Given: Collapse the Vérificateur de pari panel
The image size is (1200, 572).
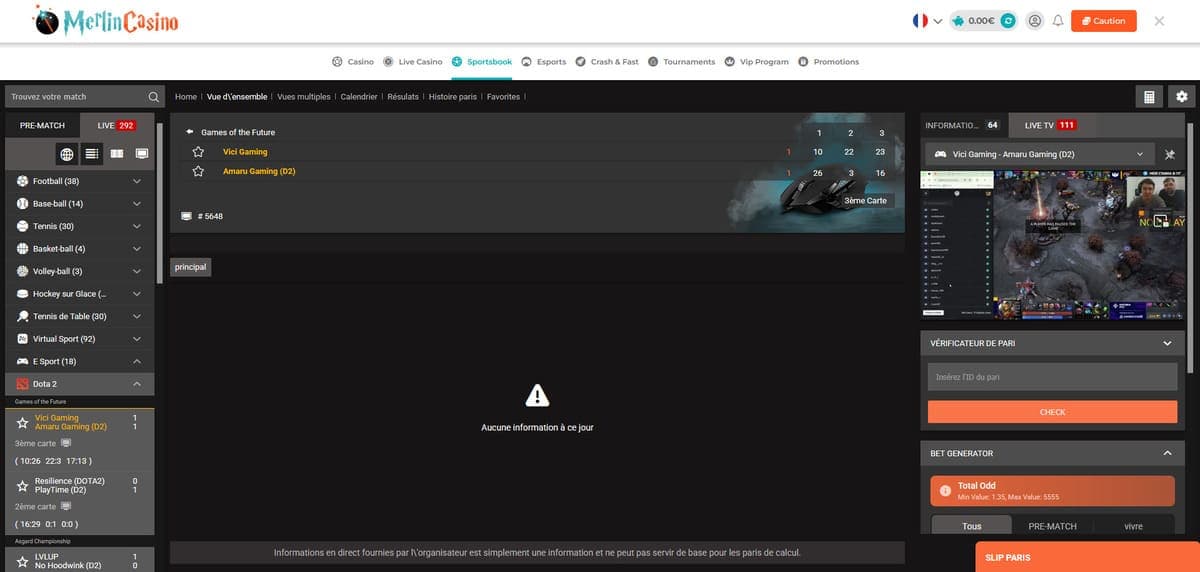Looking at the screenshot, I should (x=1167, y=343).
